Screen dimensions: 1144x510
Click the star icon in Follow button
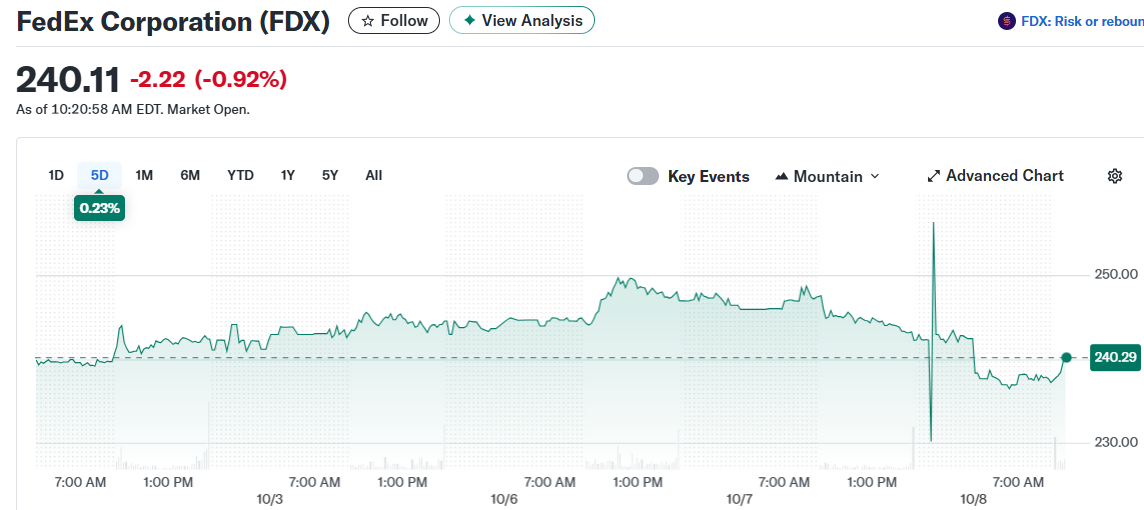pos(367,21)
